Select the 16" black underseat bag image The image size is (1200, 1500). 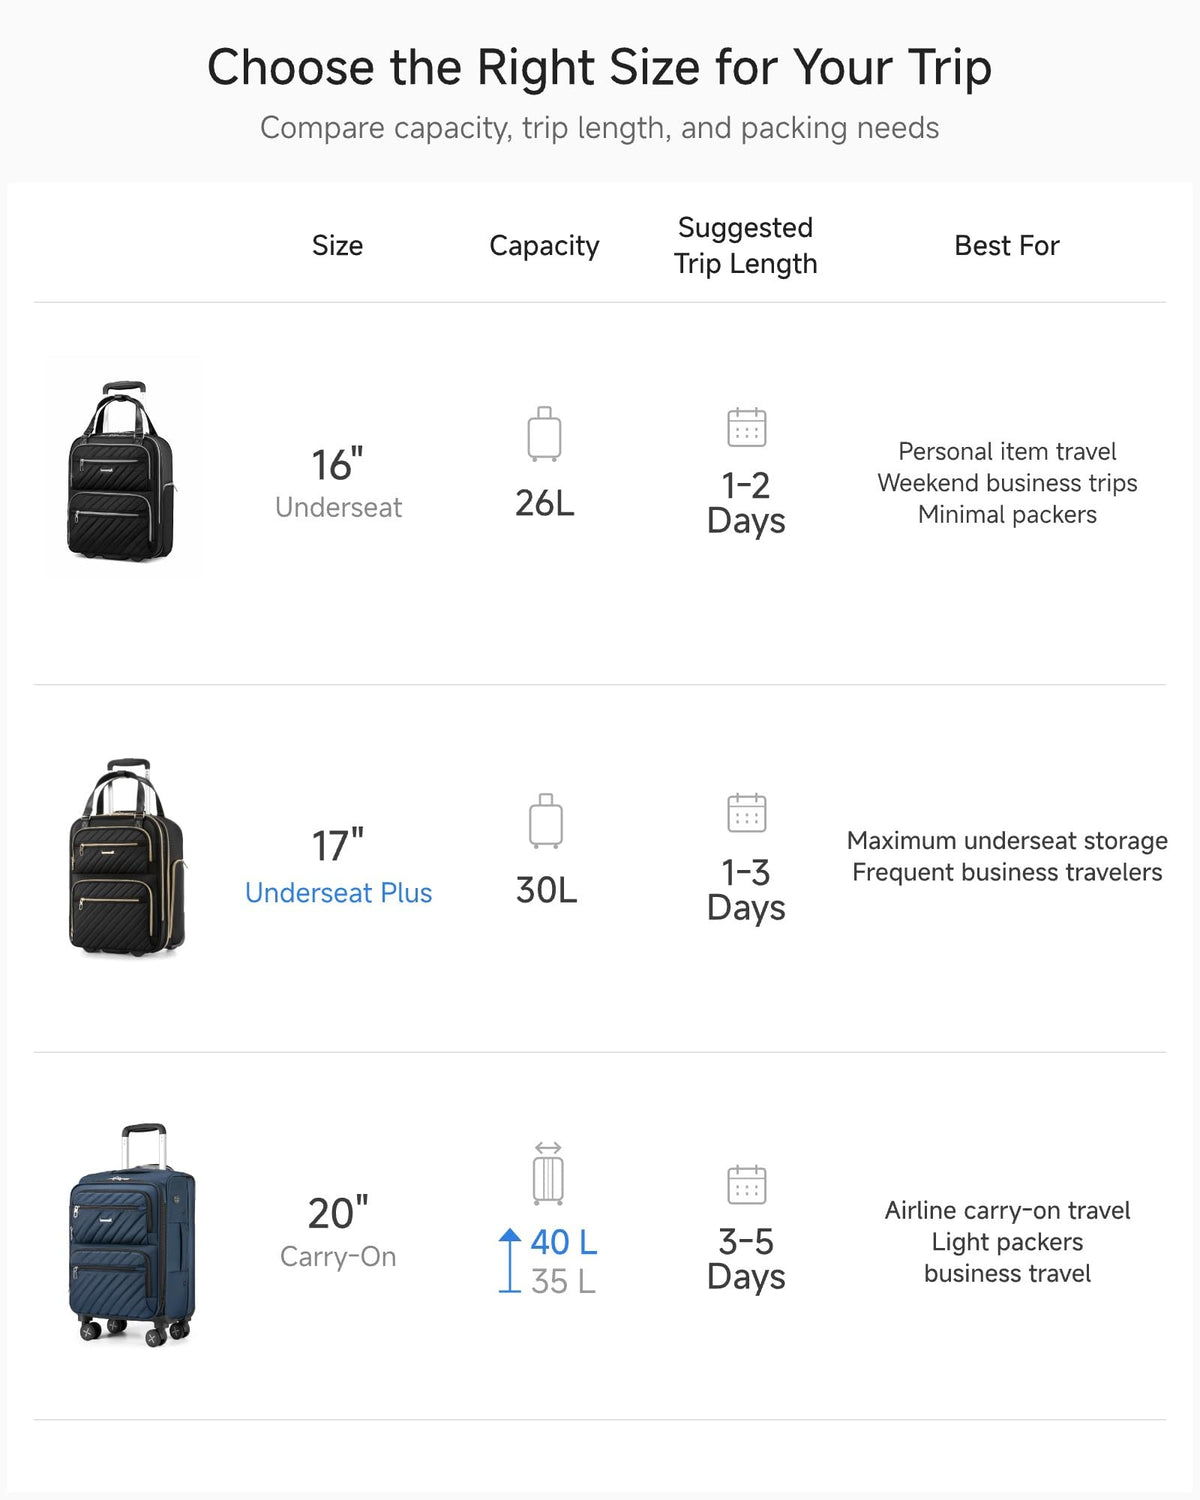[123, 469]
